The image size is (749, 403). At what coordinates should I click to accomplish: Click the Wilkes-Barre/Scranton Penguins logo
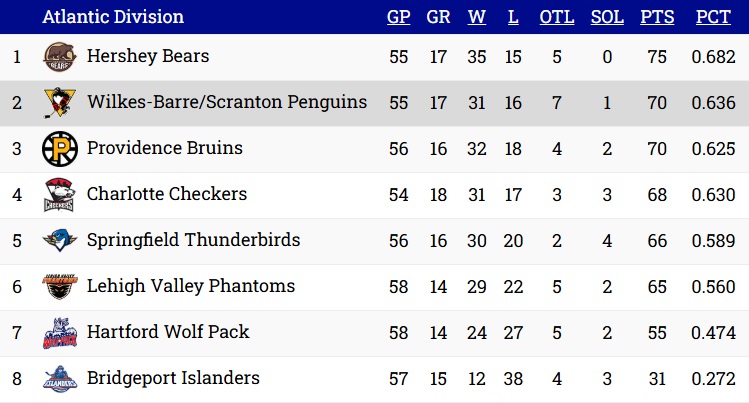click(60, 103)
